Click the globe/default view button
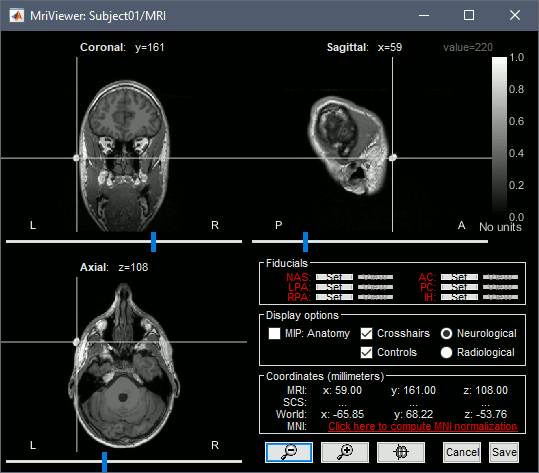Screen dimensions: 539x473 [401, 452]
